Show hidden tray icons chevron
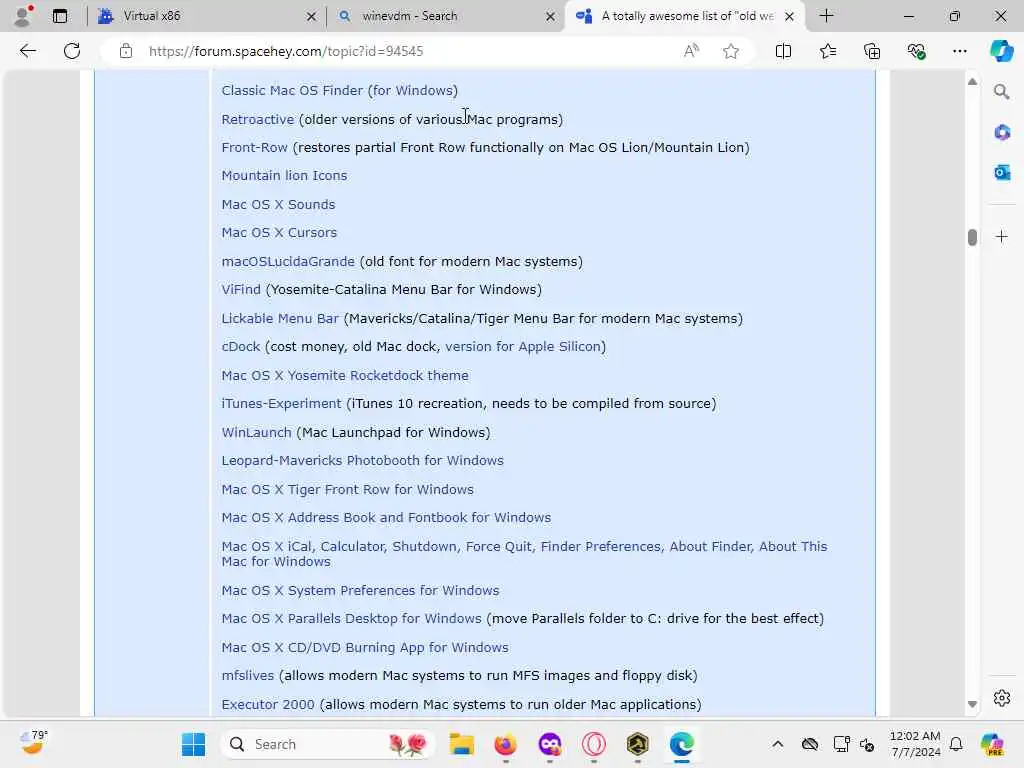Viewport: 1024px width, 768px height. [x=777, y=744]
